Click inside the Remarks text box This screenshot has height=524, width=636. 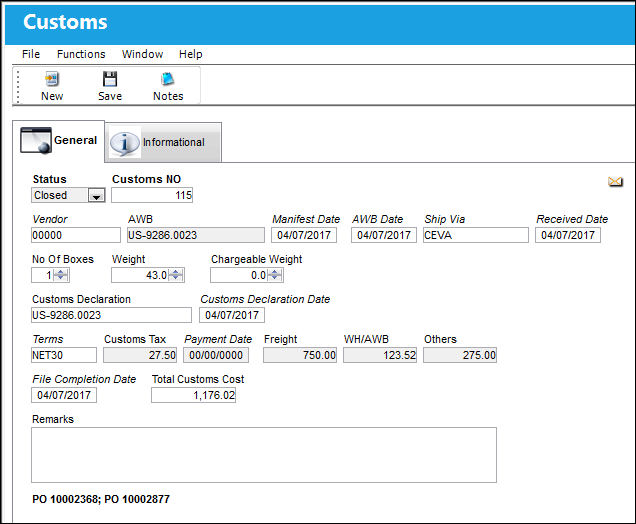coord(264,455)
